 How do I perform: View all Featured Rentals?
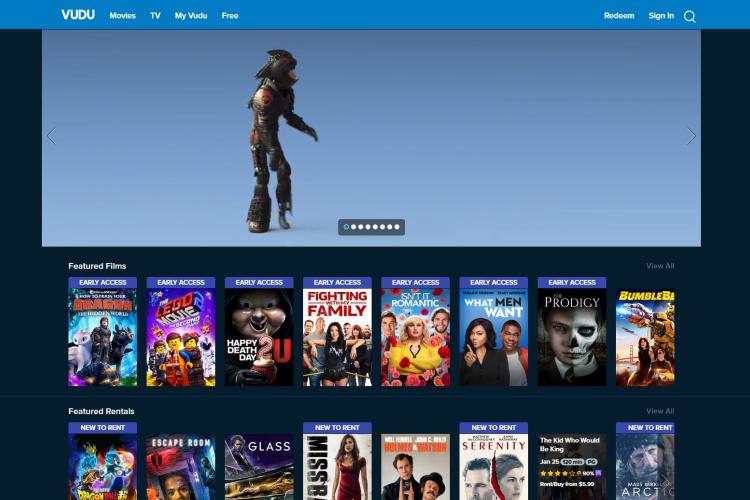pos(660,411)
